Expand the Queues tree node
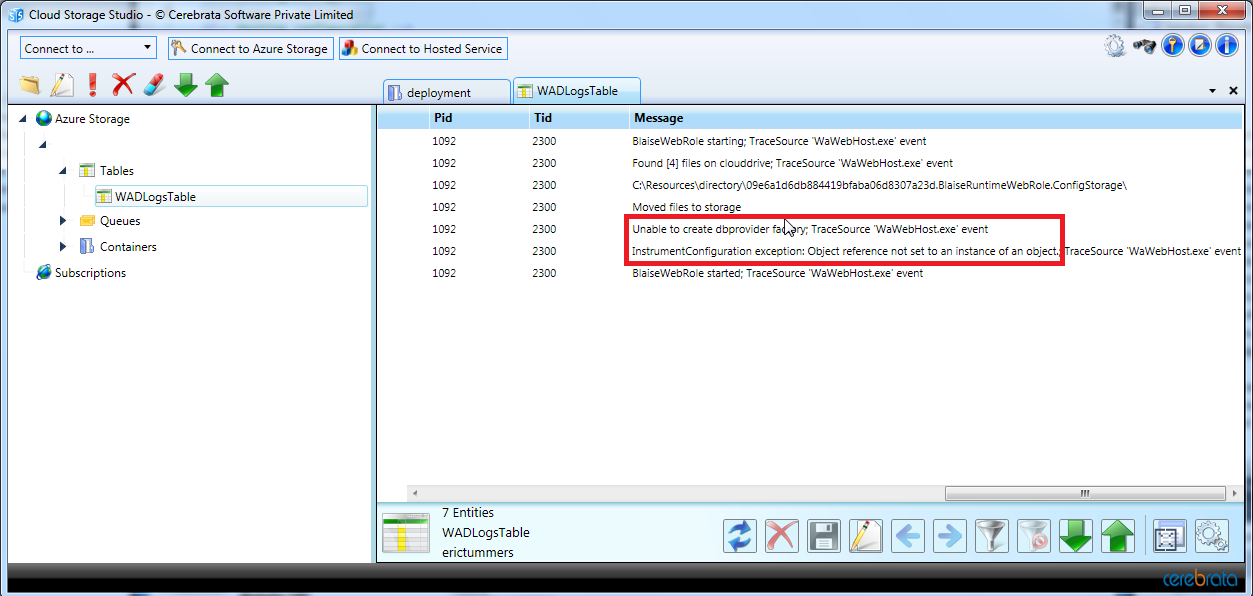Image resolution: width=1253 pixels, height=596 pixels. (63, 221)
